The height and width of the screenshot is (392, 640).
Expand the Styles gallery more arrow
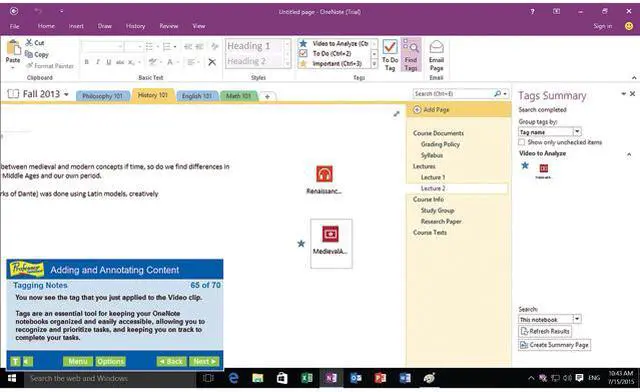pos(287,64)
